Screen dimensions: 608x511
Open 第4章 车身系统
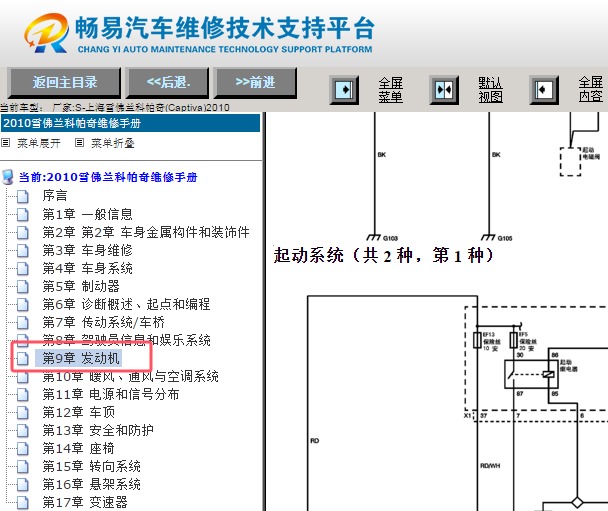click(87, 268)
